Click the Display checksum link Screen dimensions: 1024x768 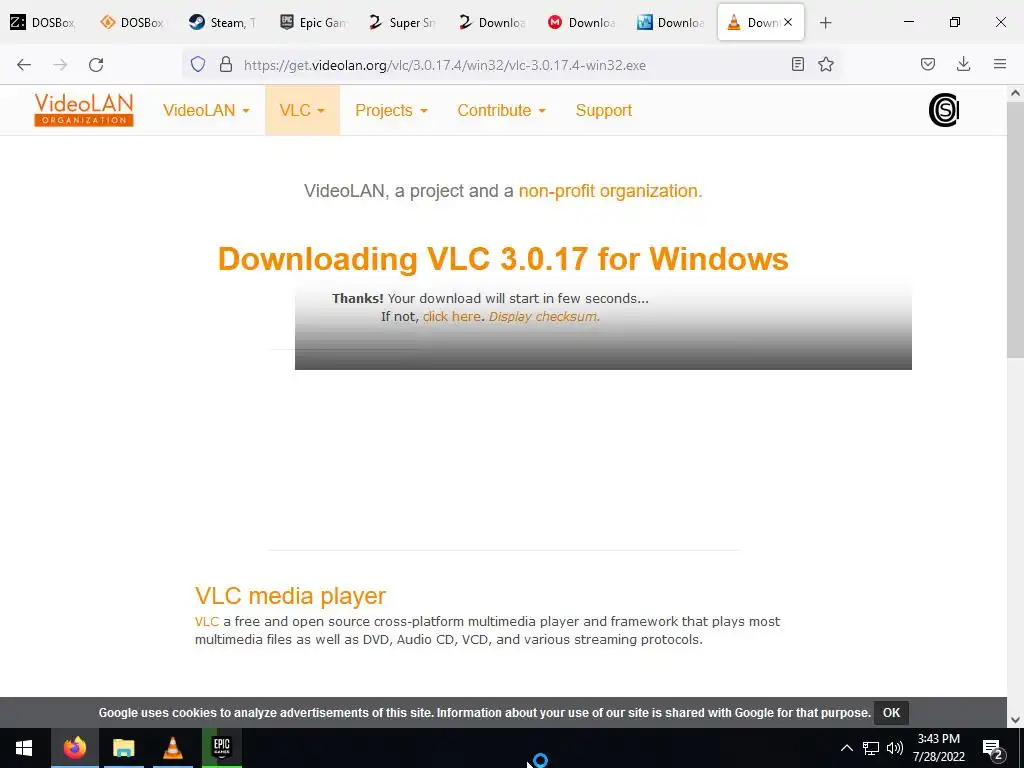pos(543,317)
